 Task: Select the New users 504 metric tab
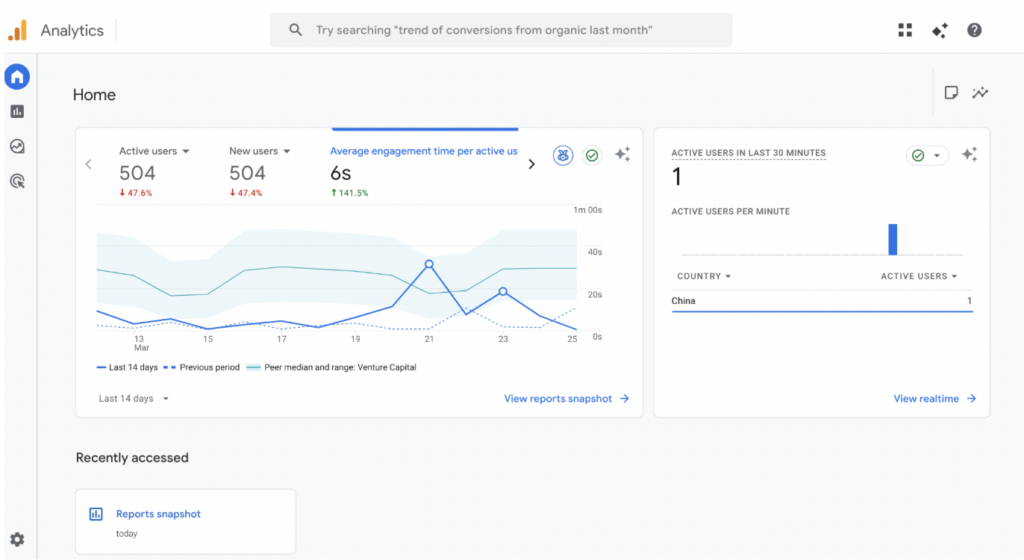coord(259,171)
